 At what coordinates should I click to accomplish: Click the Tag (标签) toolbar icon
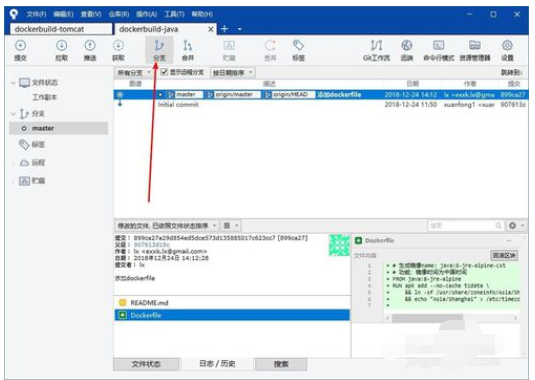click(x=298, y=45)
